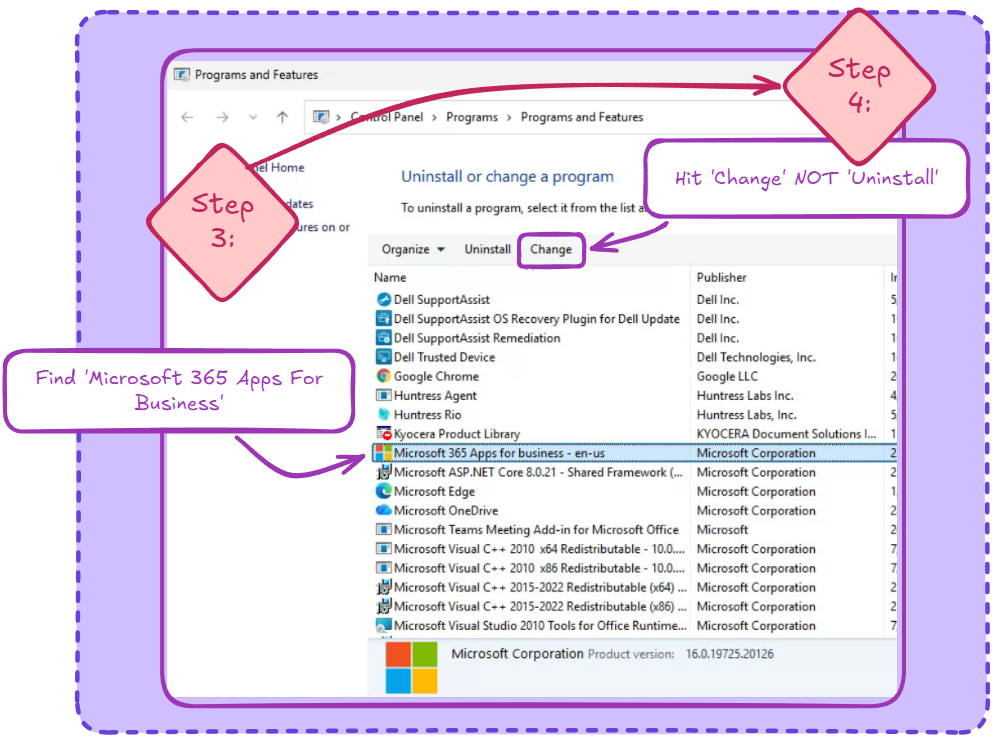
Task: Click the Google Chrome icon in list
Action: [x=383, y=376]
